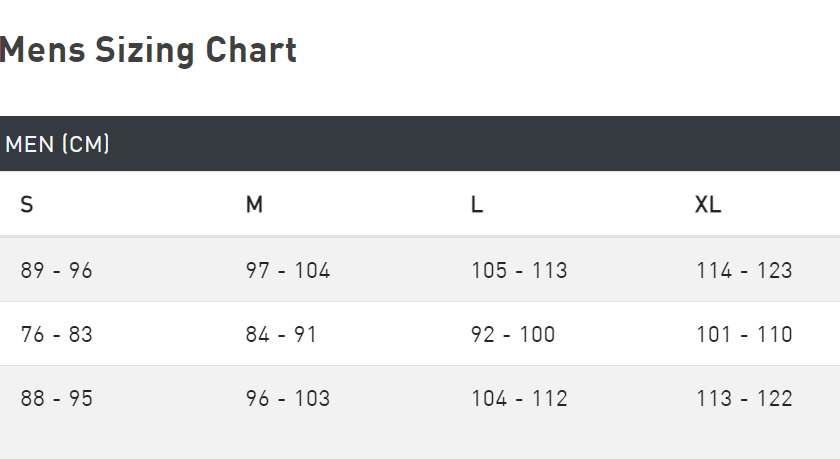The width and height of the screenshot is (840, 459).
Task: Click the word Chart in the title
Action: tap(251, 50)
